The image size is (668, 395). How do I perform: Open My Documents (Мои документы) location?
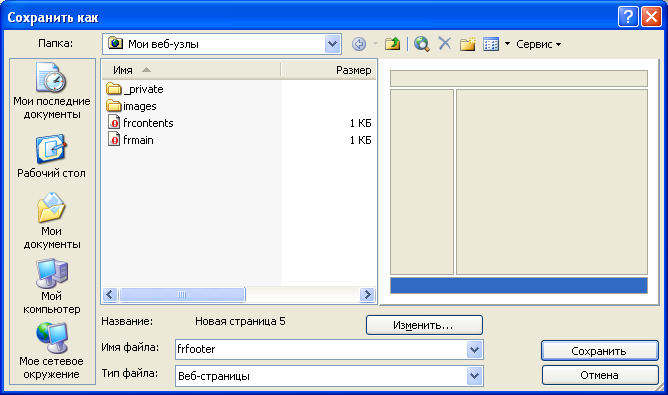coord(52,221)
